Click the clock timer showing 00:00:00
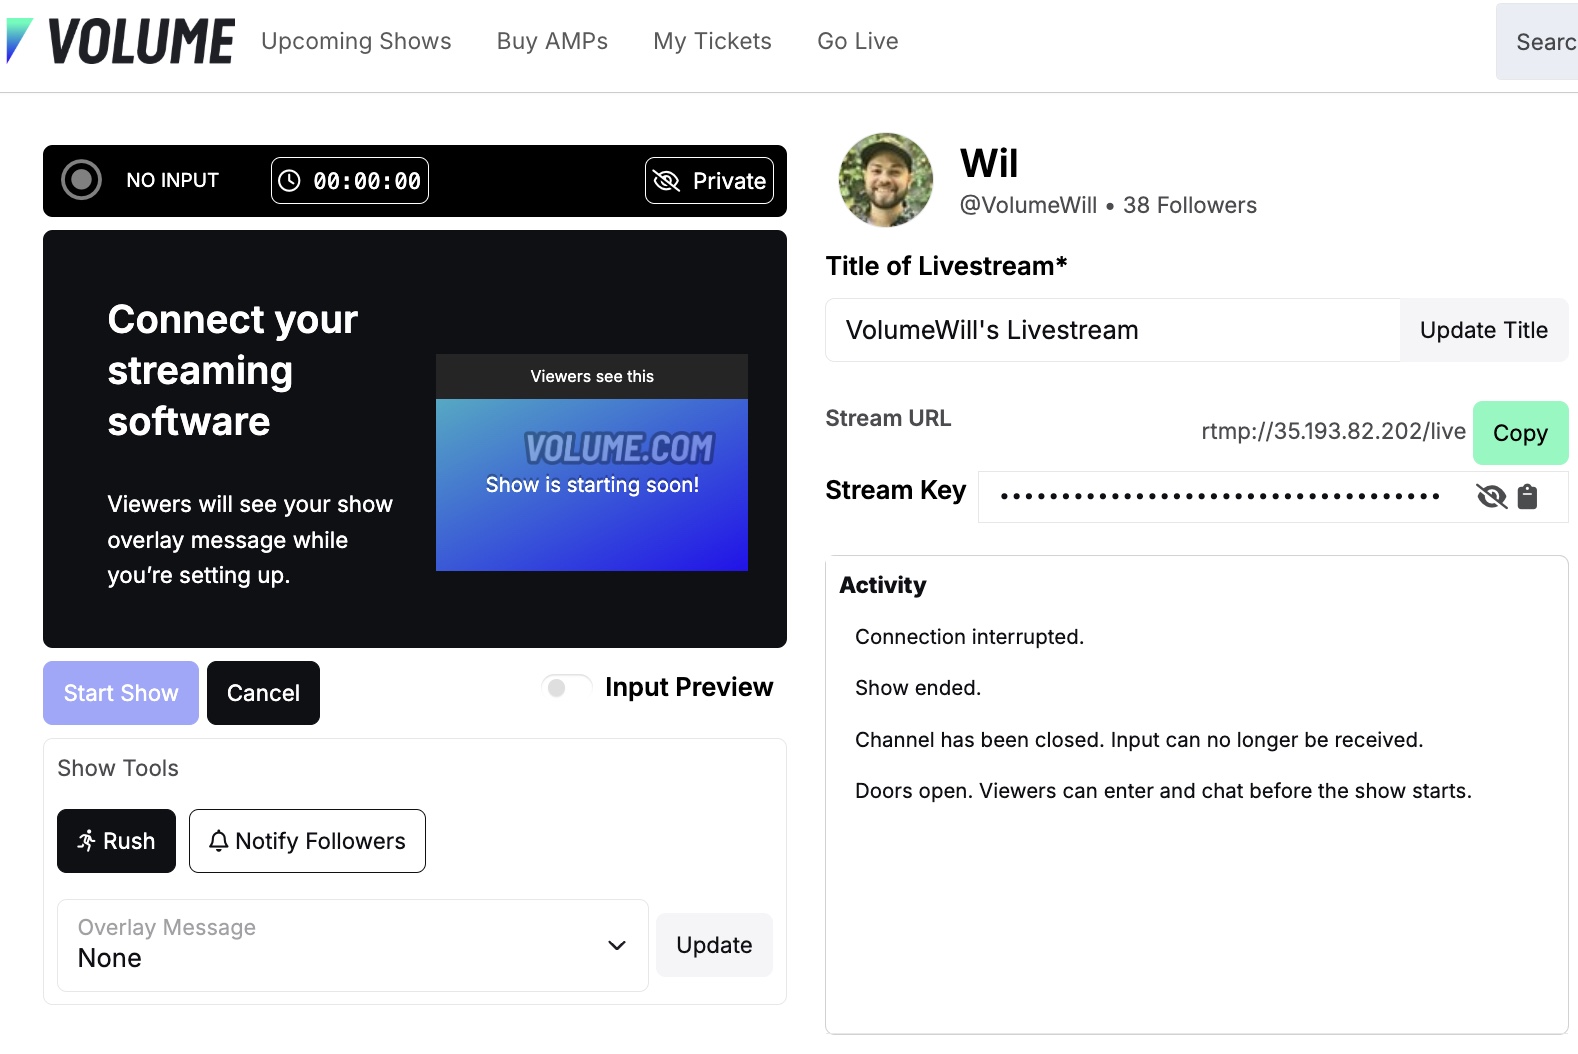Screen dimensions: 1578x1054 (x=350, y=181)
